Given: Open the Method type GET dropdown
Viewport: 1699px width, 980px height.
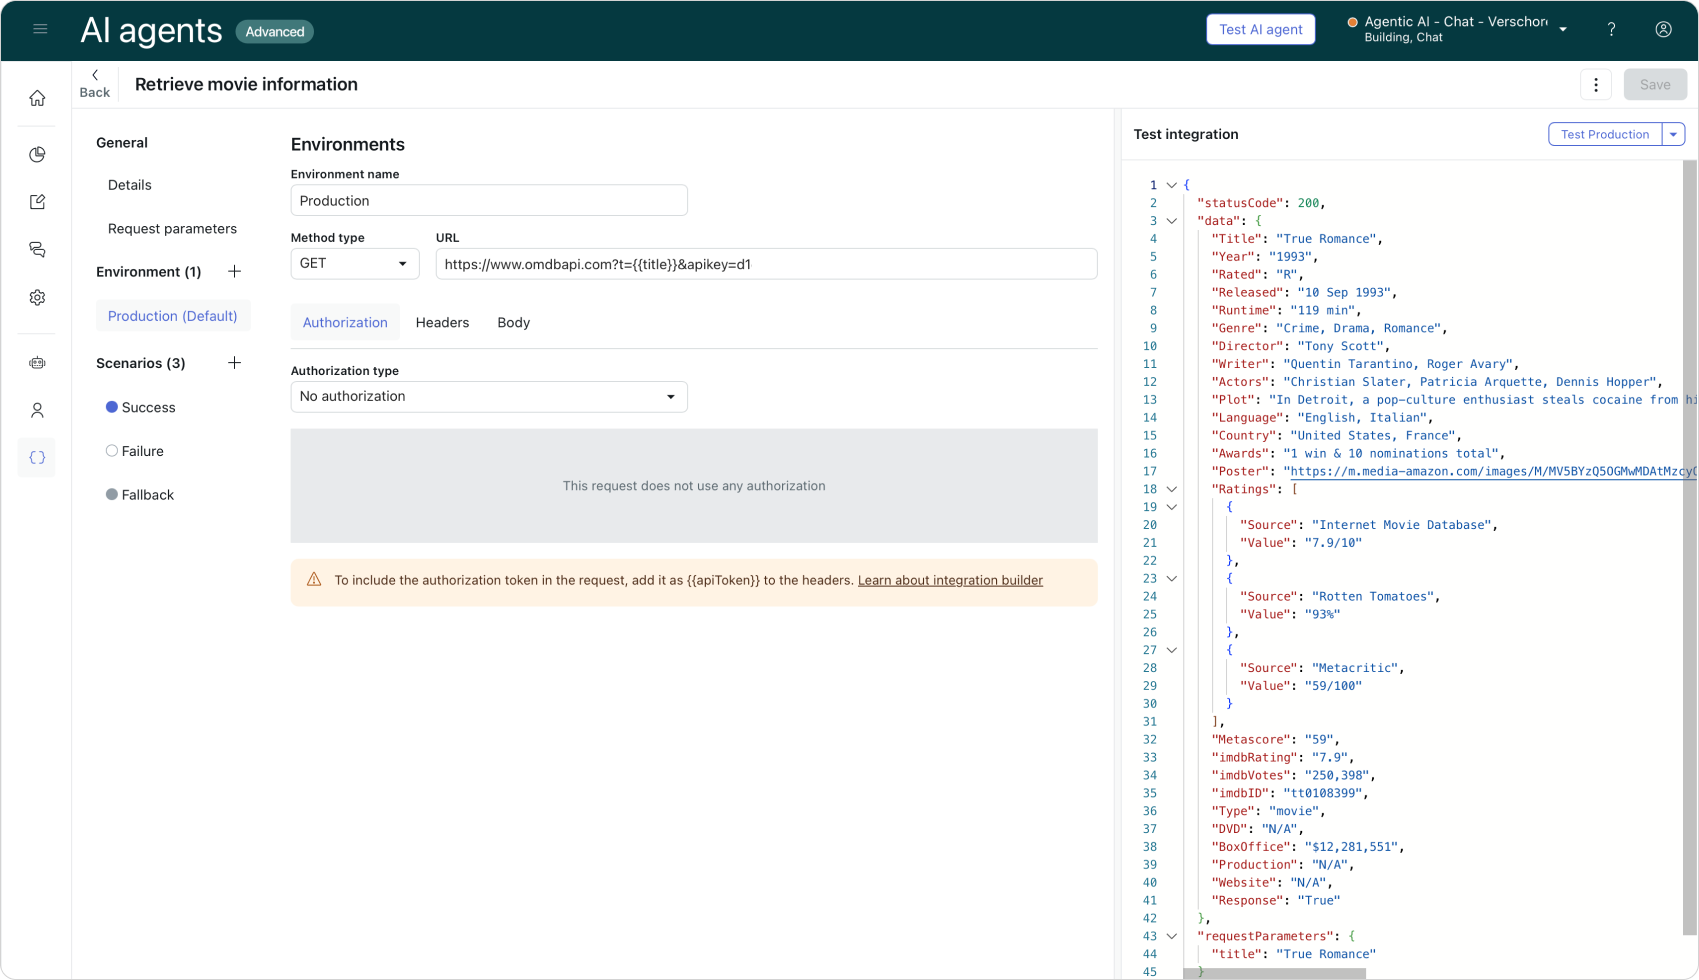Looking at the screenshot, I should click(x=355, y=264).
